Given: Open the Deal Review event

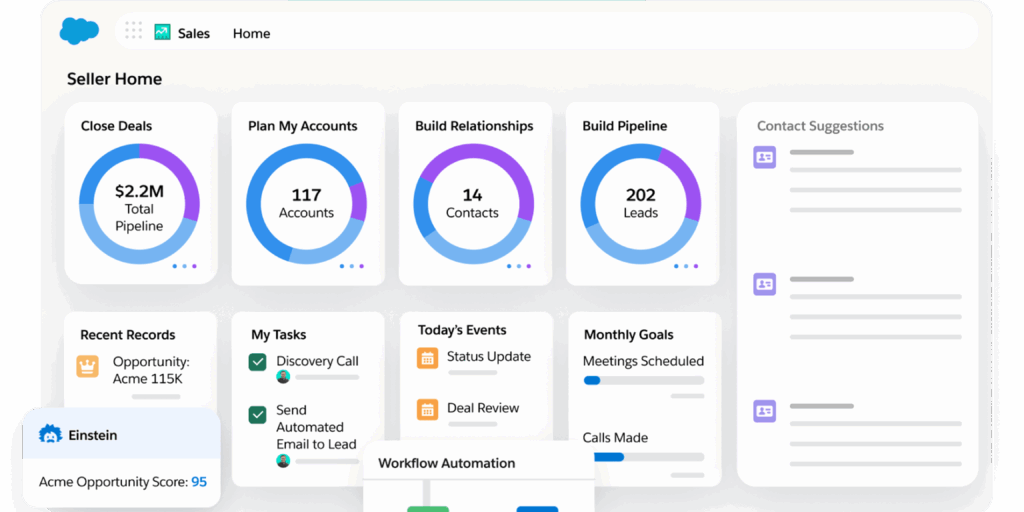Looking at the screenshot, I should coord(483,408).
